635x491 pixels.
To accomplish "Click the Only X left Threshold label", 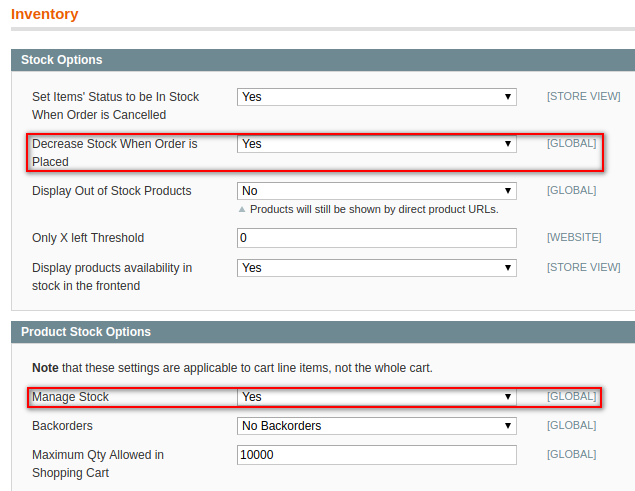I will [x=88, y=238].
